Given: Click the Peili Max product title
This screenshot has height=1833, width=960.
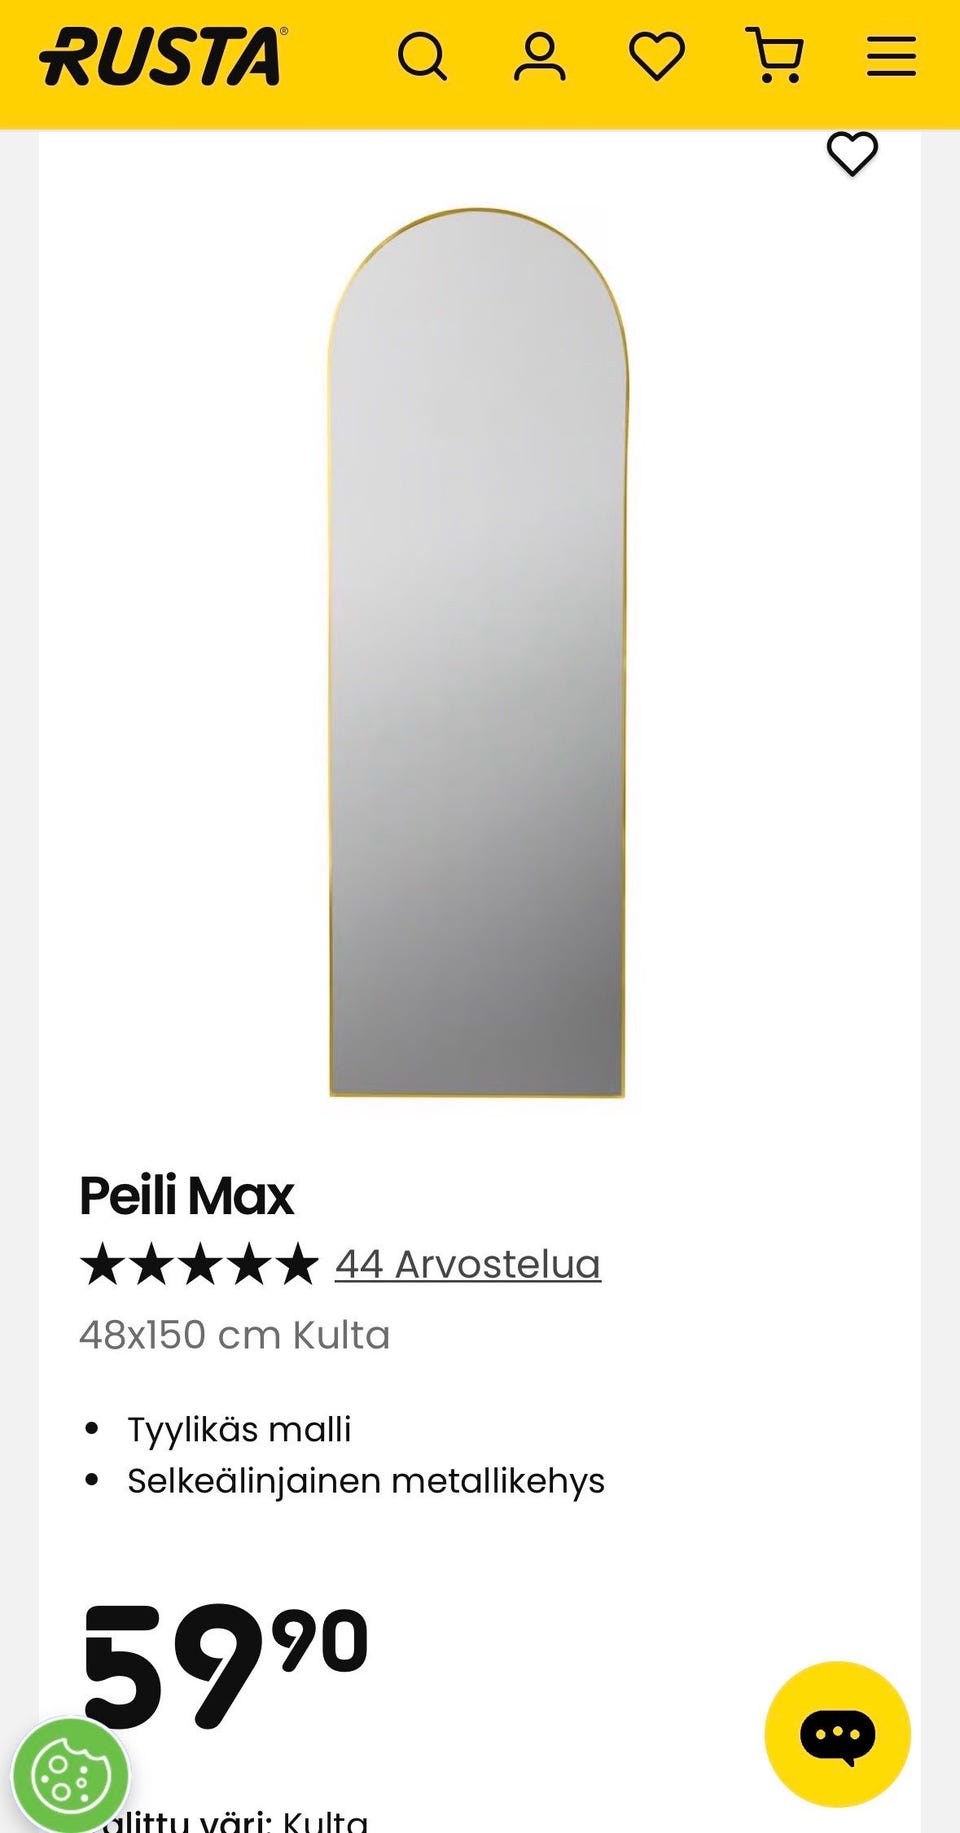Looking at the screenshot, I should coord(187,1196).
